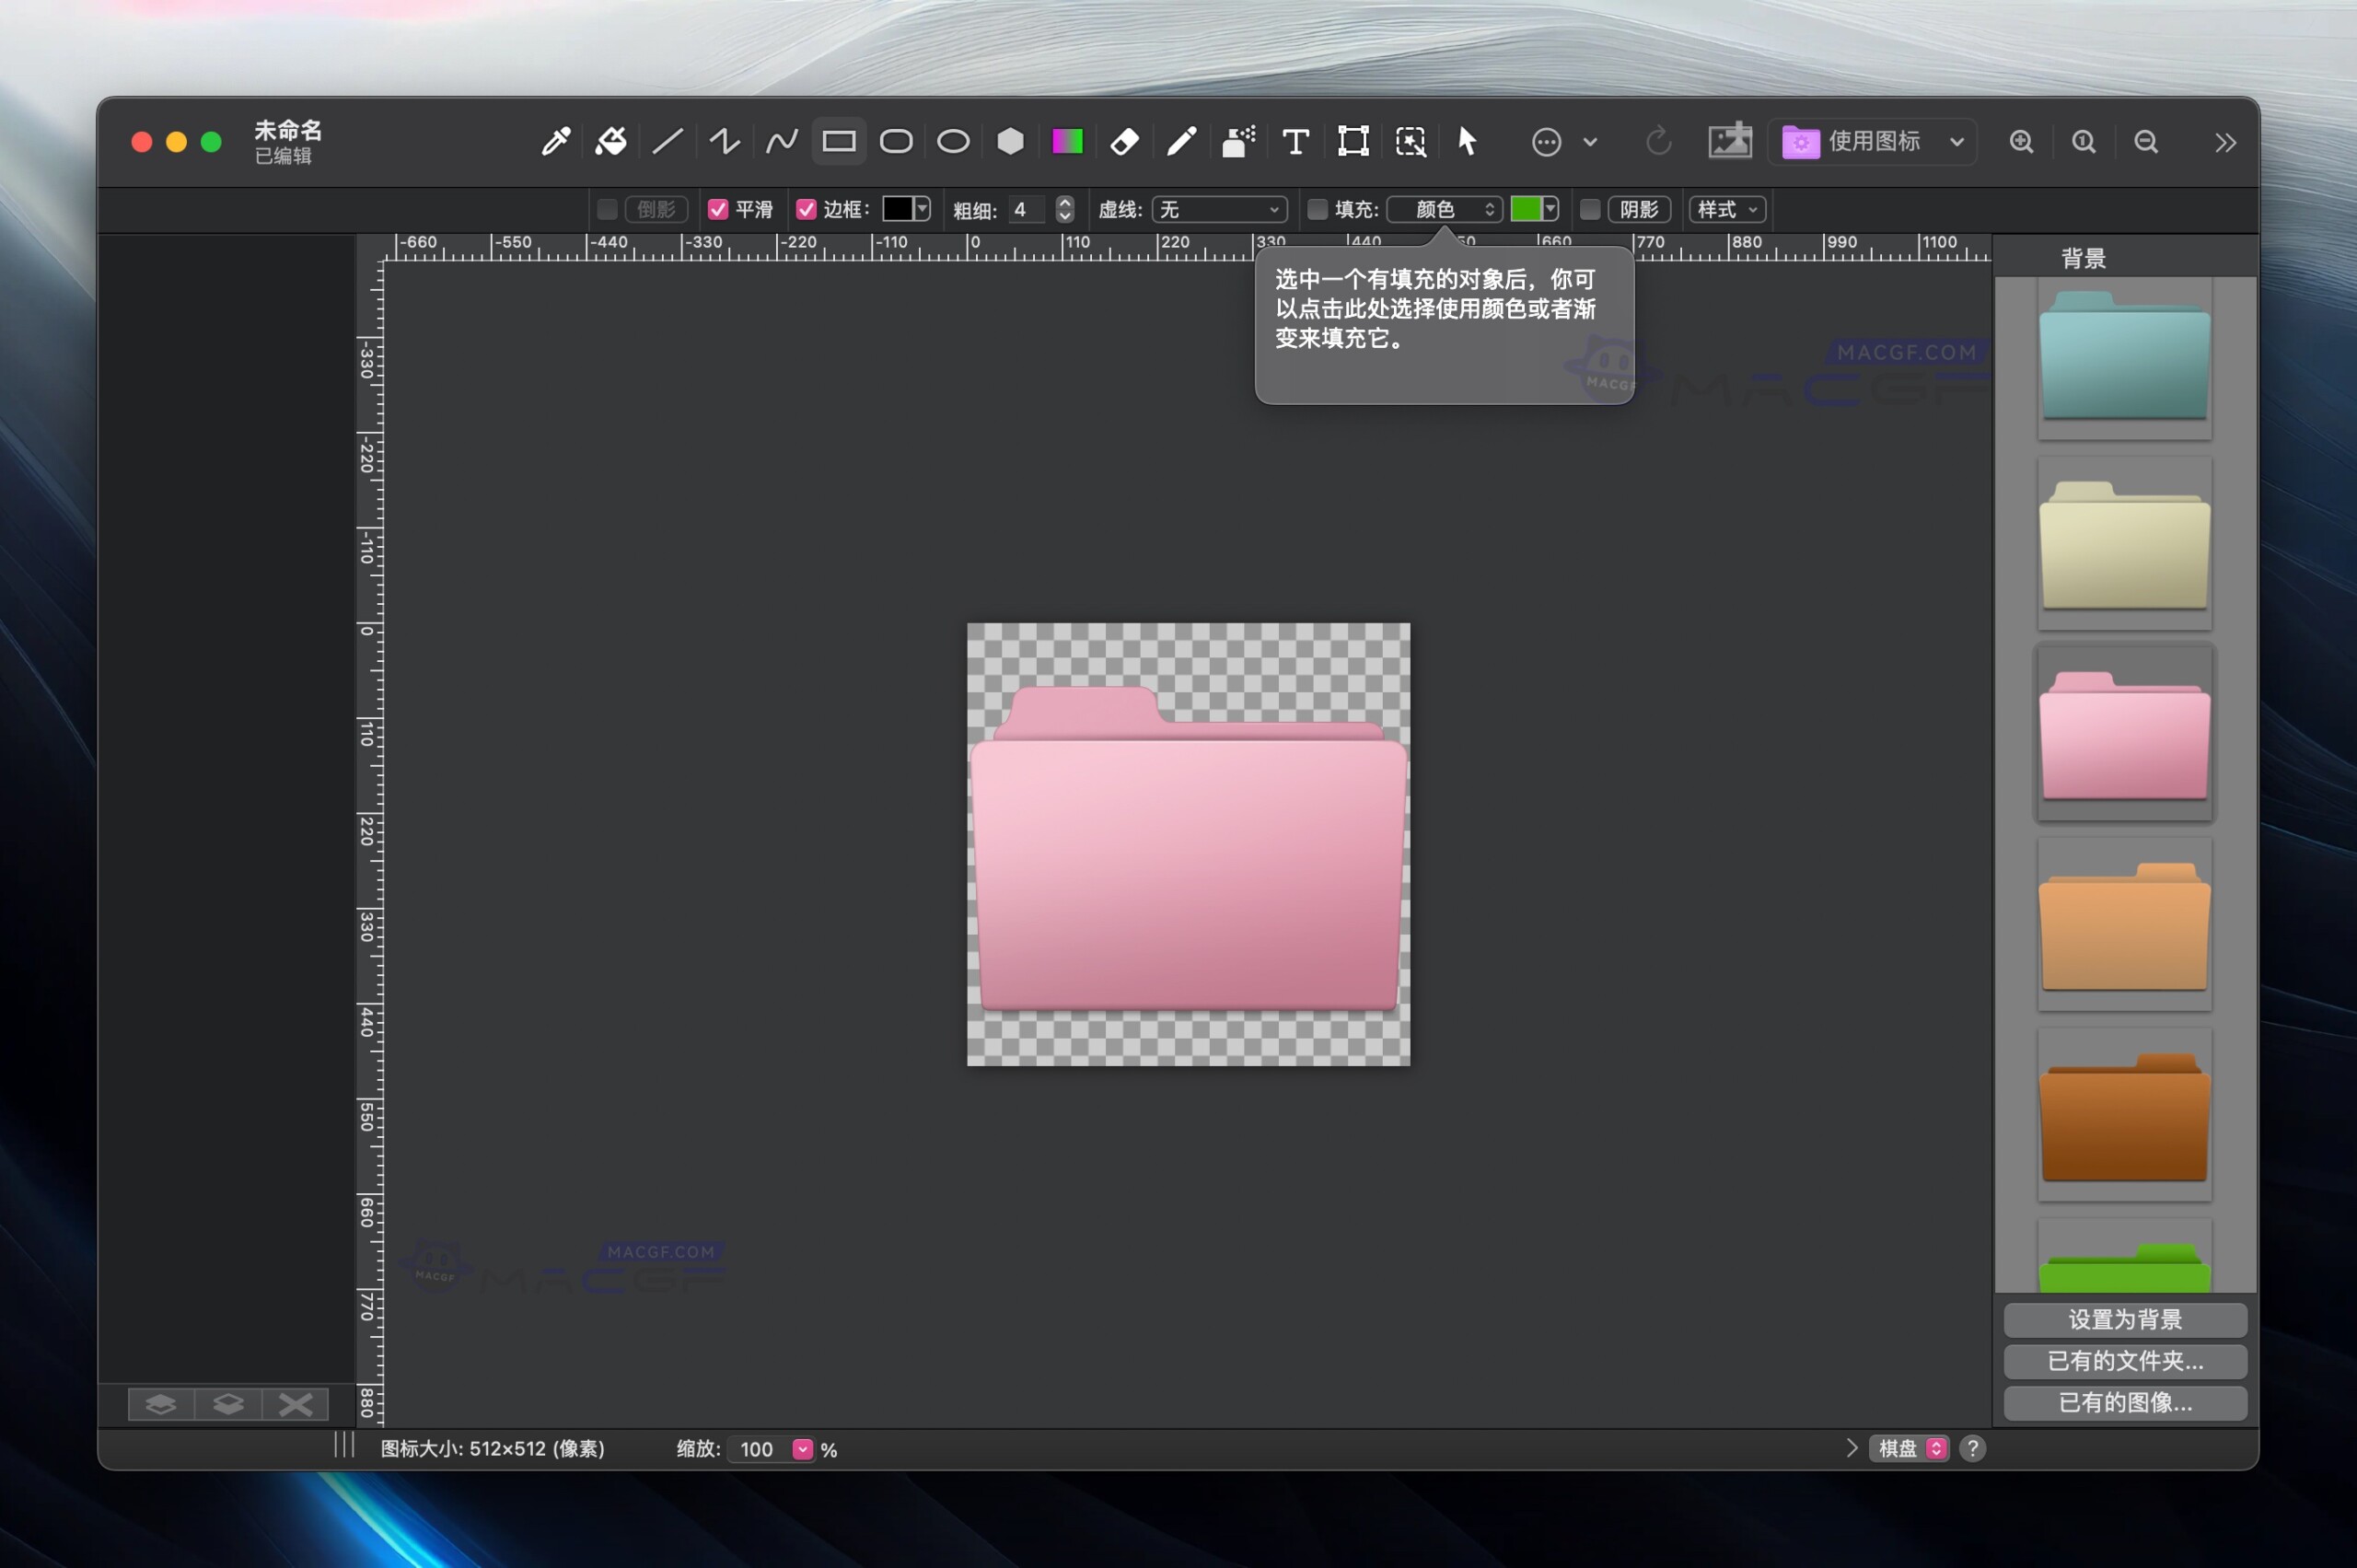Disable the 平滑 smoothing checkbox
The image size is (2357, 1568).
[x=717, y=209]
